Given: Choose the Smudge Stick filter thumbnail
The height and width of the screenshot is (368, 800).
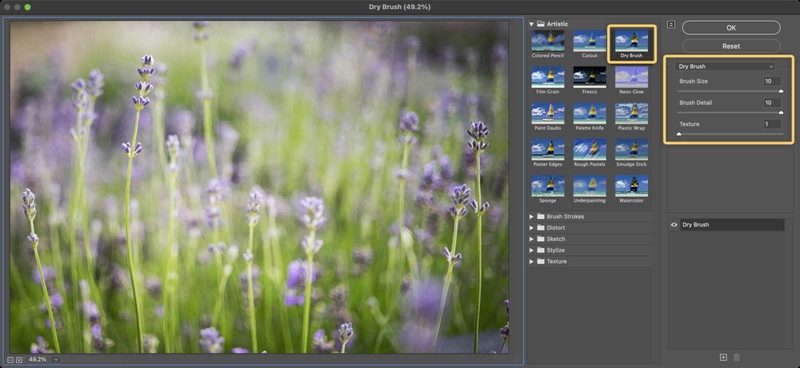Looking at the screenshot, I should pyautogui.click(x=631, y=150).
